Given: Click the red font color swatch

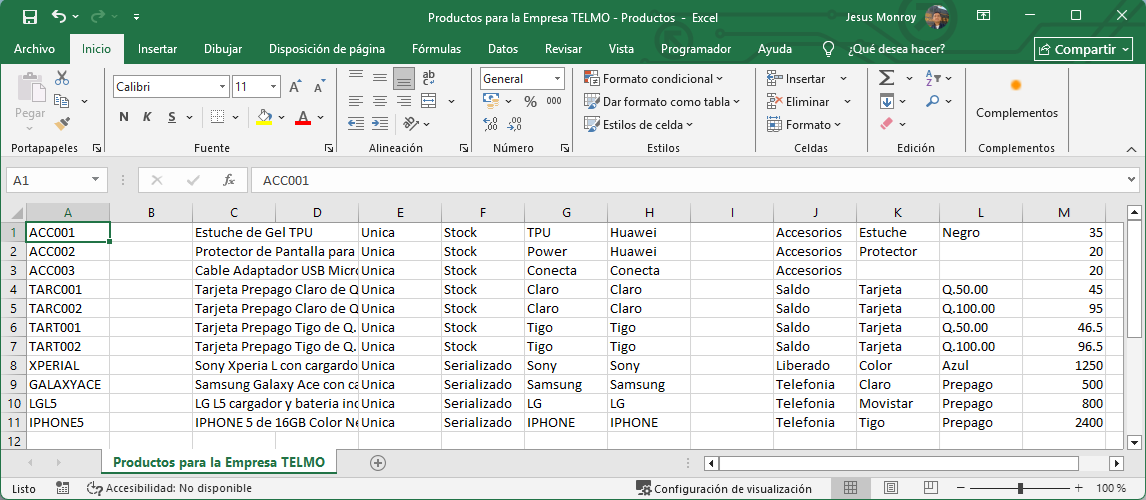Looking at the screenshot, I should coord(303,117).
